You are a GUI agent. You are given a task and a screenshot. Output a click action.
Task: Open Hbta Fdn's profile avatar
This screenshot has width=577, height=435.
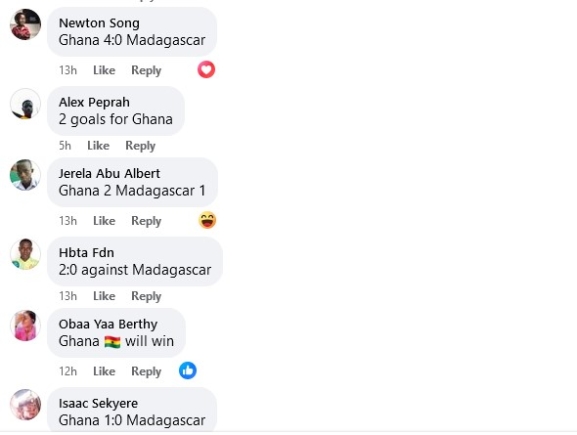[25, 254]
